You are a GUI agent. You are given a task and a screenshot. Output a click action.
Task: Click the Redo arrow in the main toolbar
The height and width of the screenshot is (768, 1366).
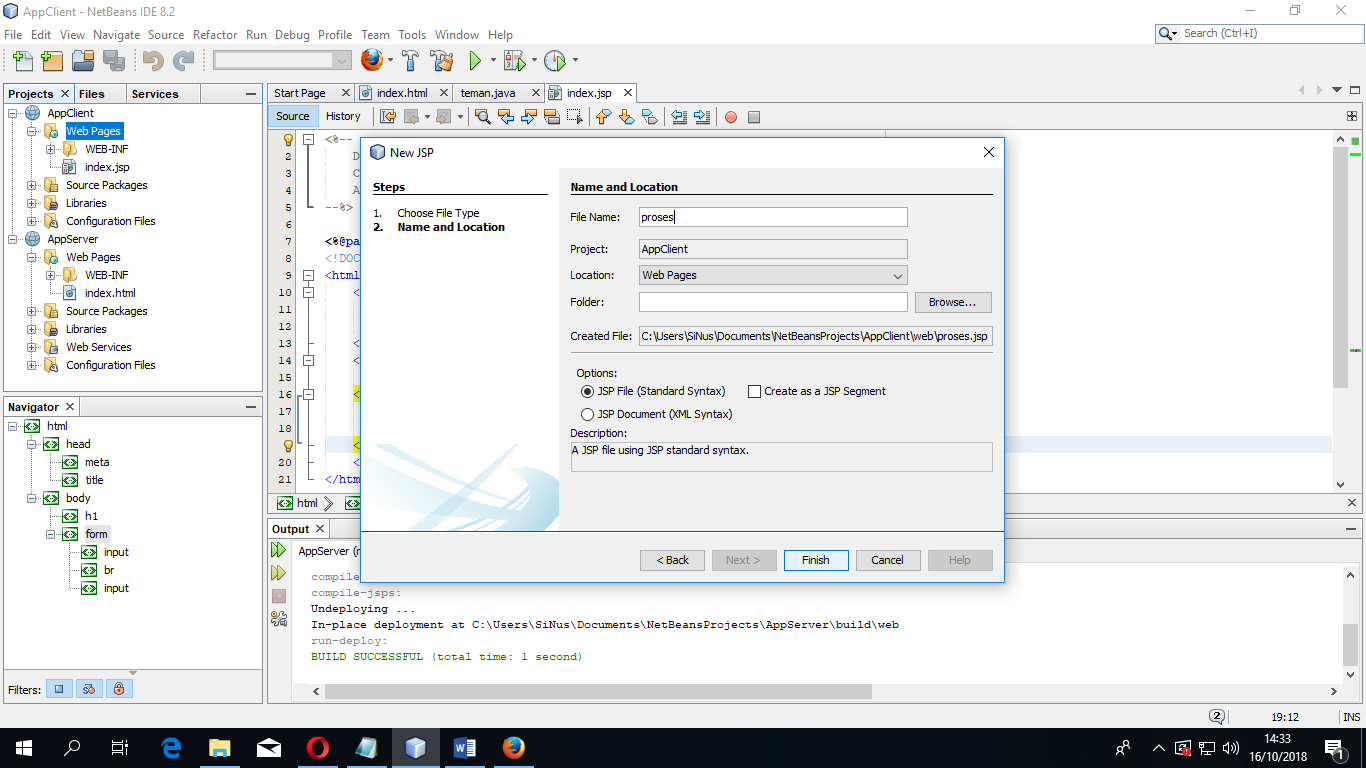pyautogui.click(x=184, y=61)
